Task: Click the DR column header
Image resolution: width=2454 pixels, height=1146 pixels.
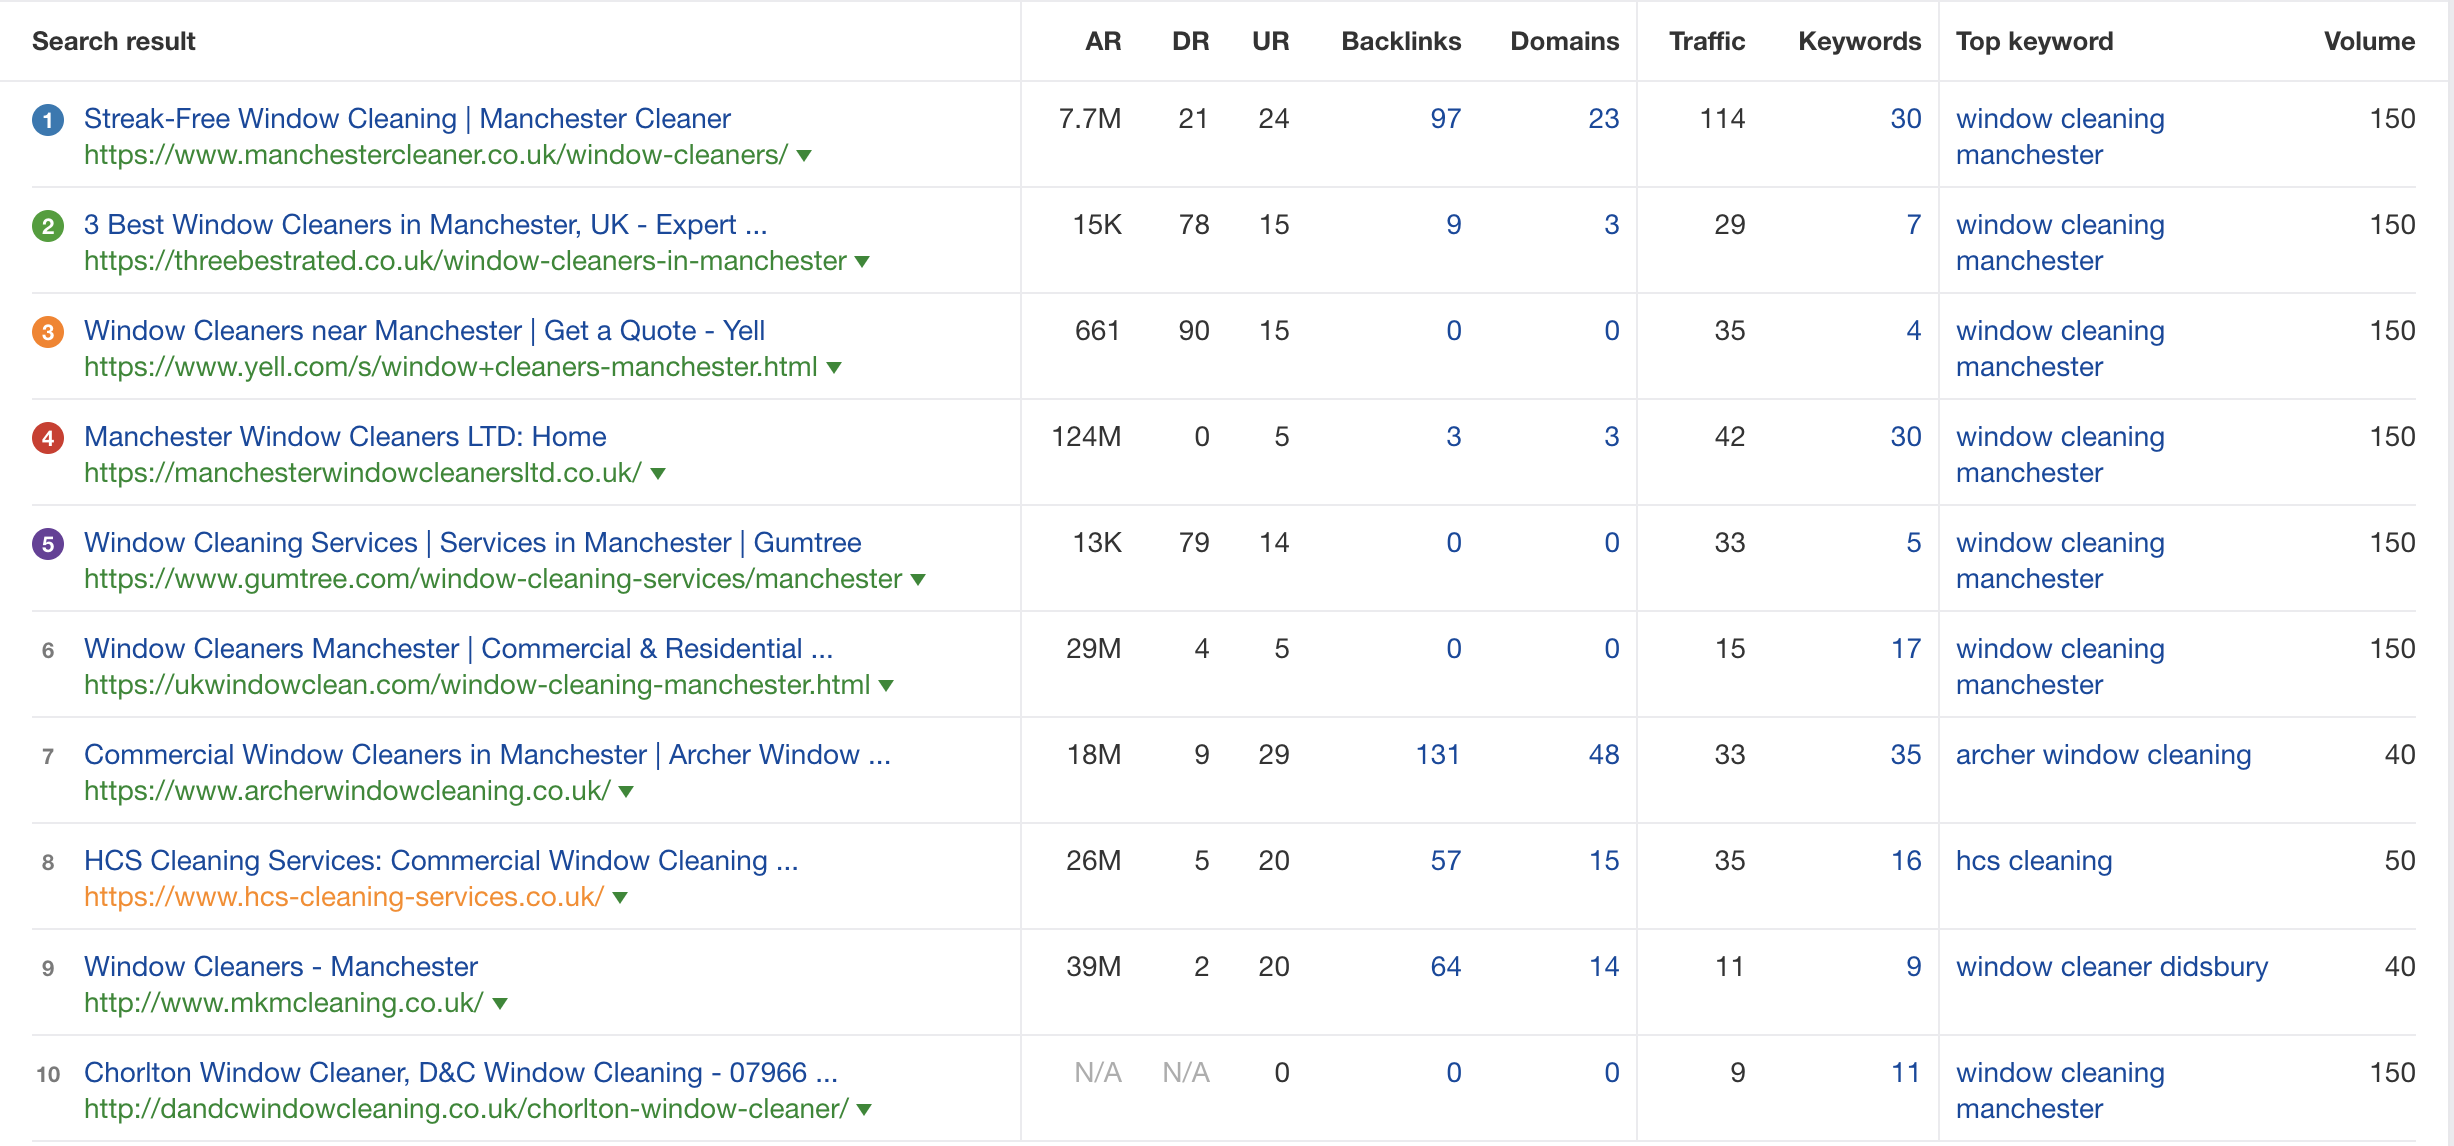Action: pos(1190,41)
